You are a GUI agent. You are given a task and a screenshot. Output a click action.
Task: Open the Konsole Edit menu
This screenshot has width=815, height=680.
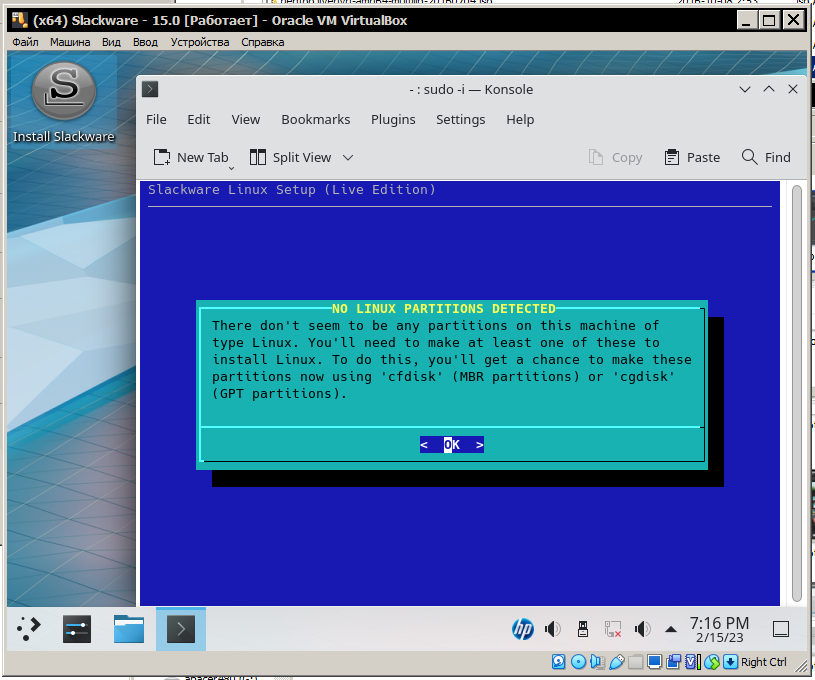[x=199, y=120]
